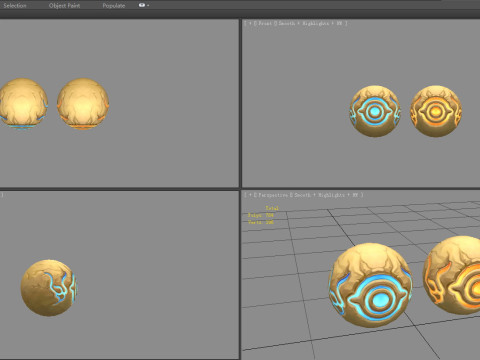The height and width of the screenshot is (360, 480).
Task: Open the Object Paint ribbon tab
Action: pyautogui.click(x=64, y=5)
